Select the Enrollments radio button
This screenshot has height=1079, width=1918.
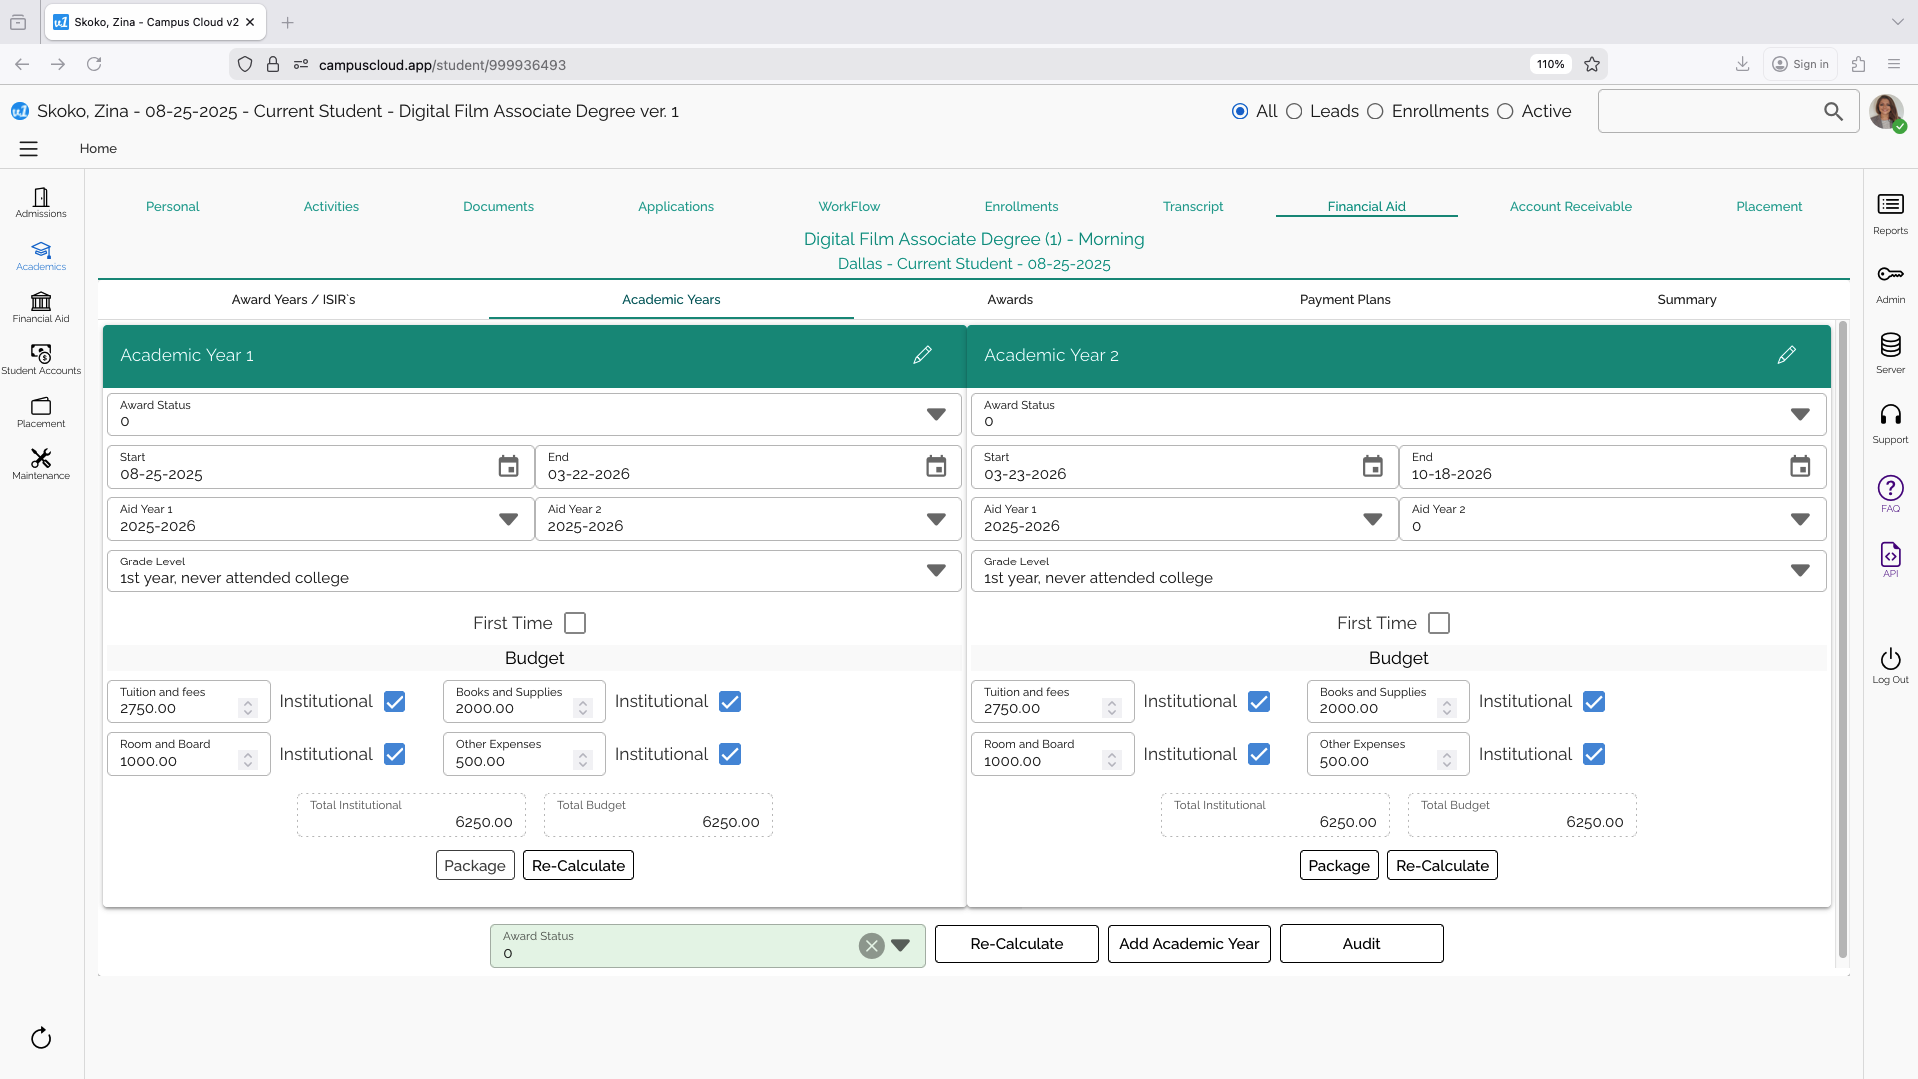click(1375, 112)
